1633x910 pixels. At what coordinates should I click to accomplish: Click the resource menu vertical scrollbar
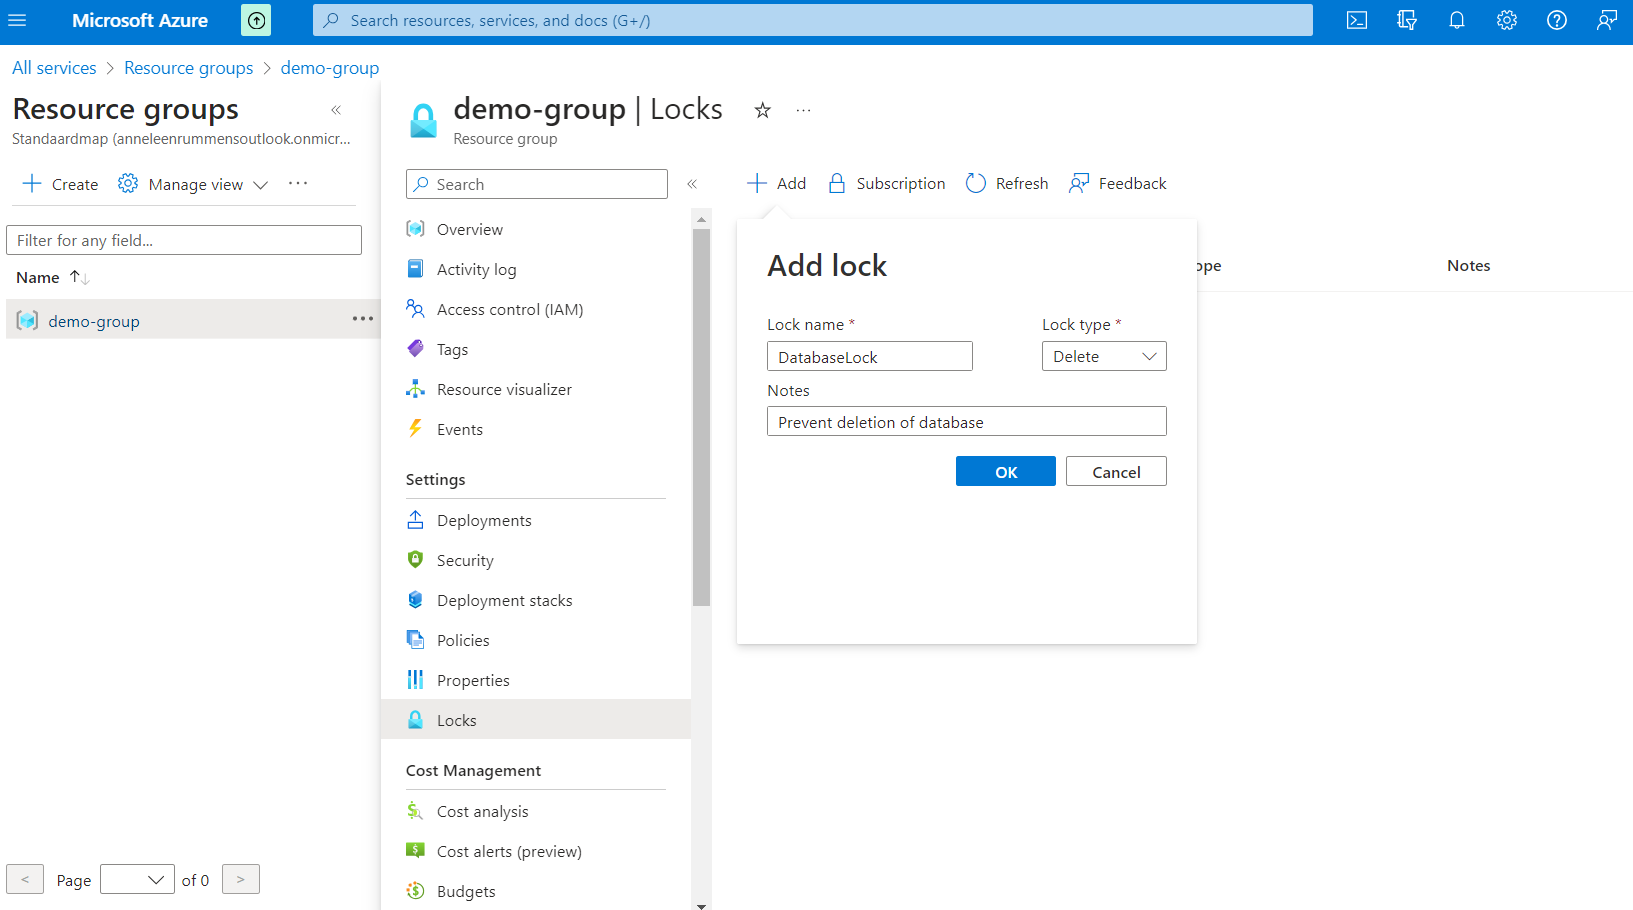coord(701,417)
